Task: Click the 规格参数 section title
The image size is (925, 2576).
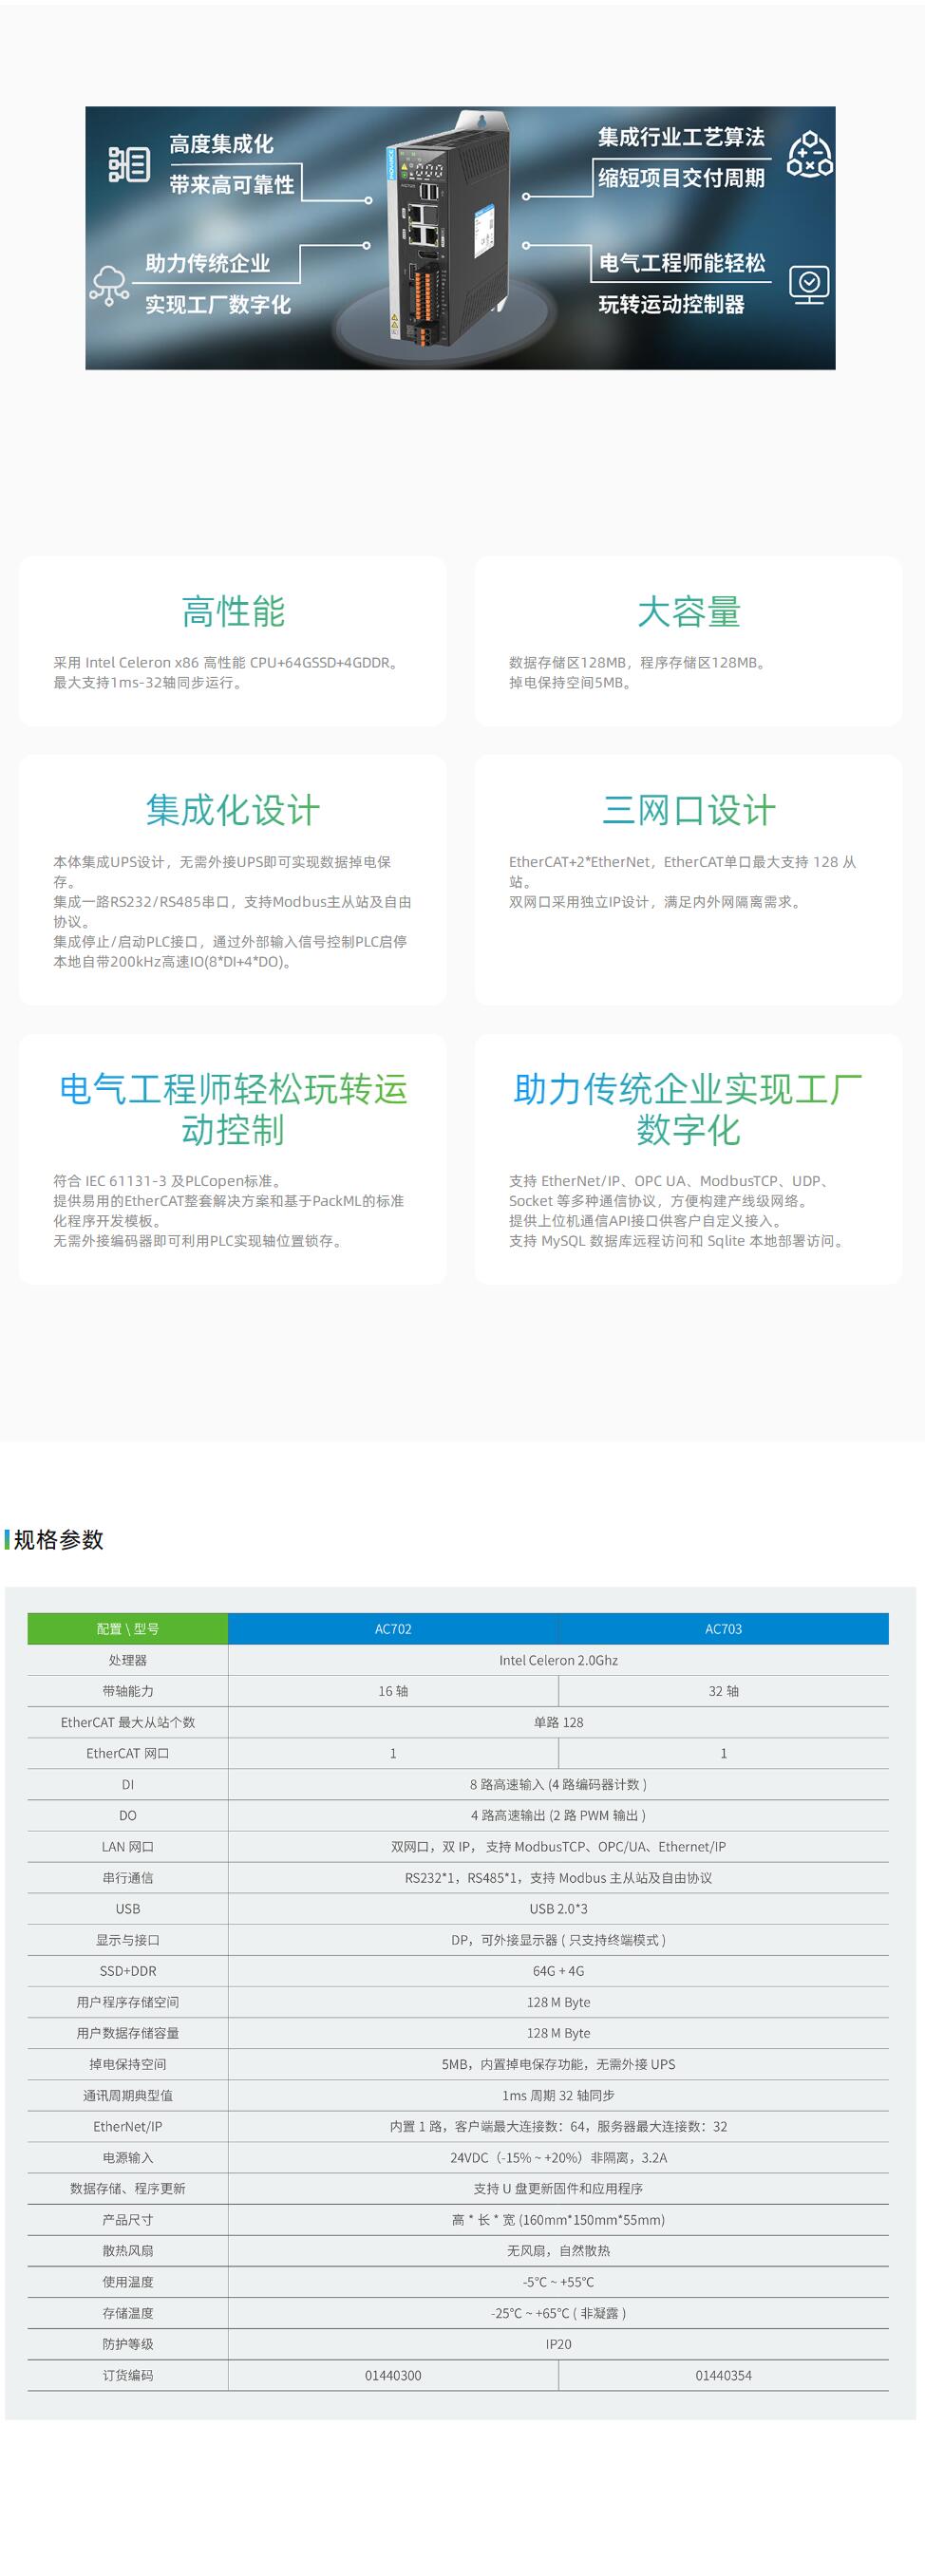Action: [59, 1539]
